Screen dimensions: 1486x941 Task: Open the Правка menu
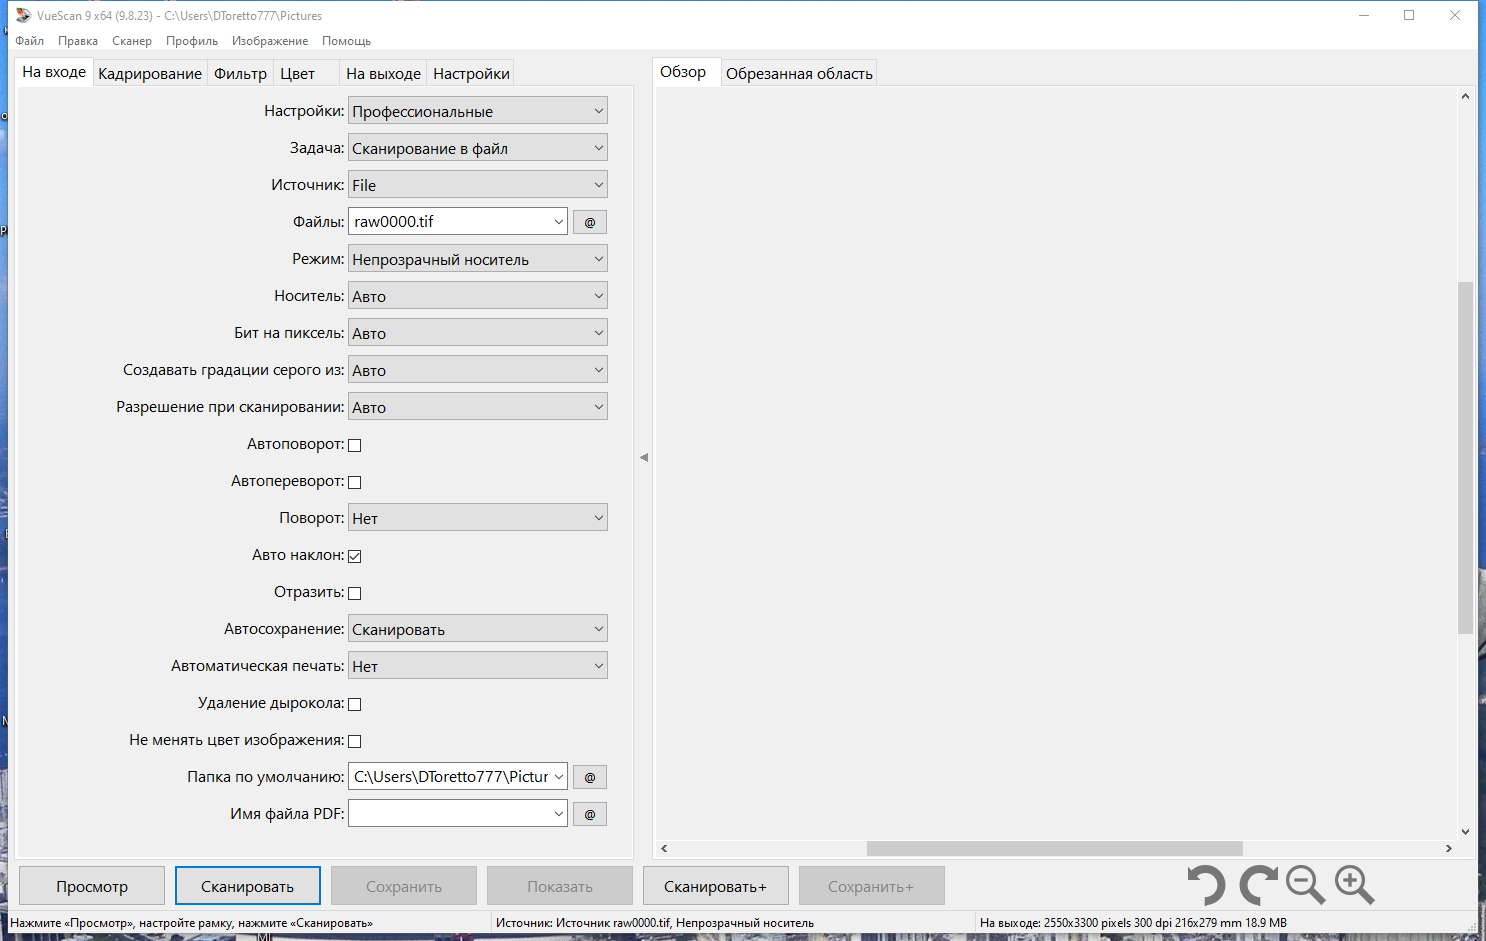click(78, 41)
